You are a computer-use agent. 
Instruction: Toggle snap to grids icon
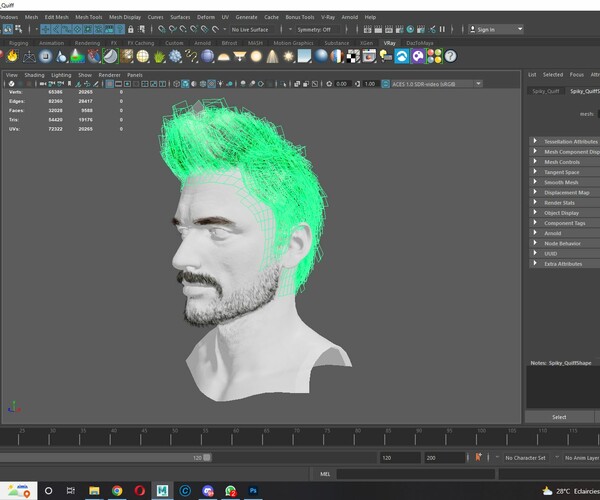click(x=162, y=29)
